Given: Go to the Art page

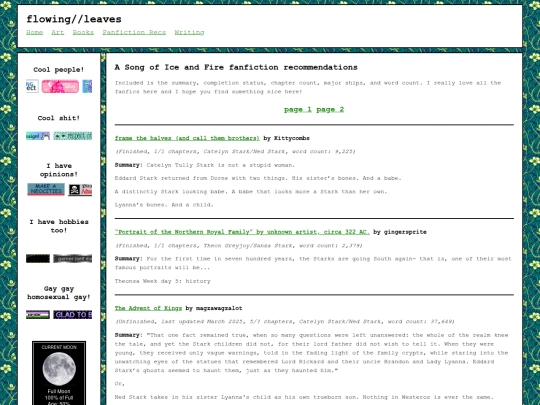Looking at the screenshot, I should pos(58,32).
